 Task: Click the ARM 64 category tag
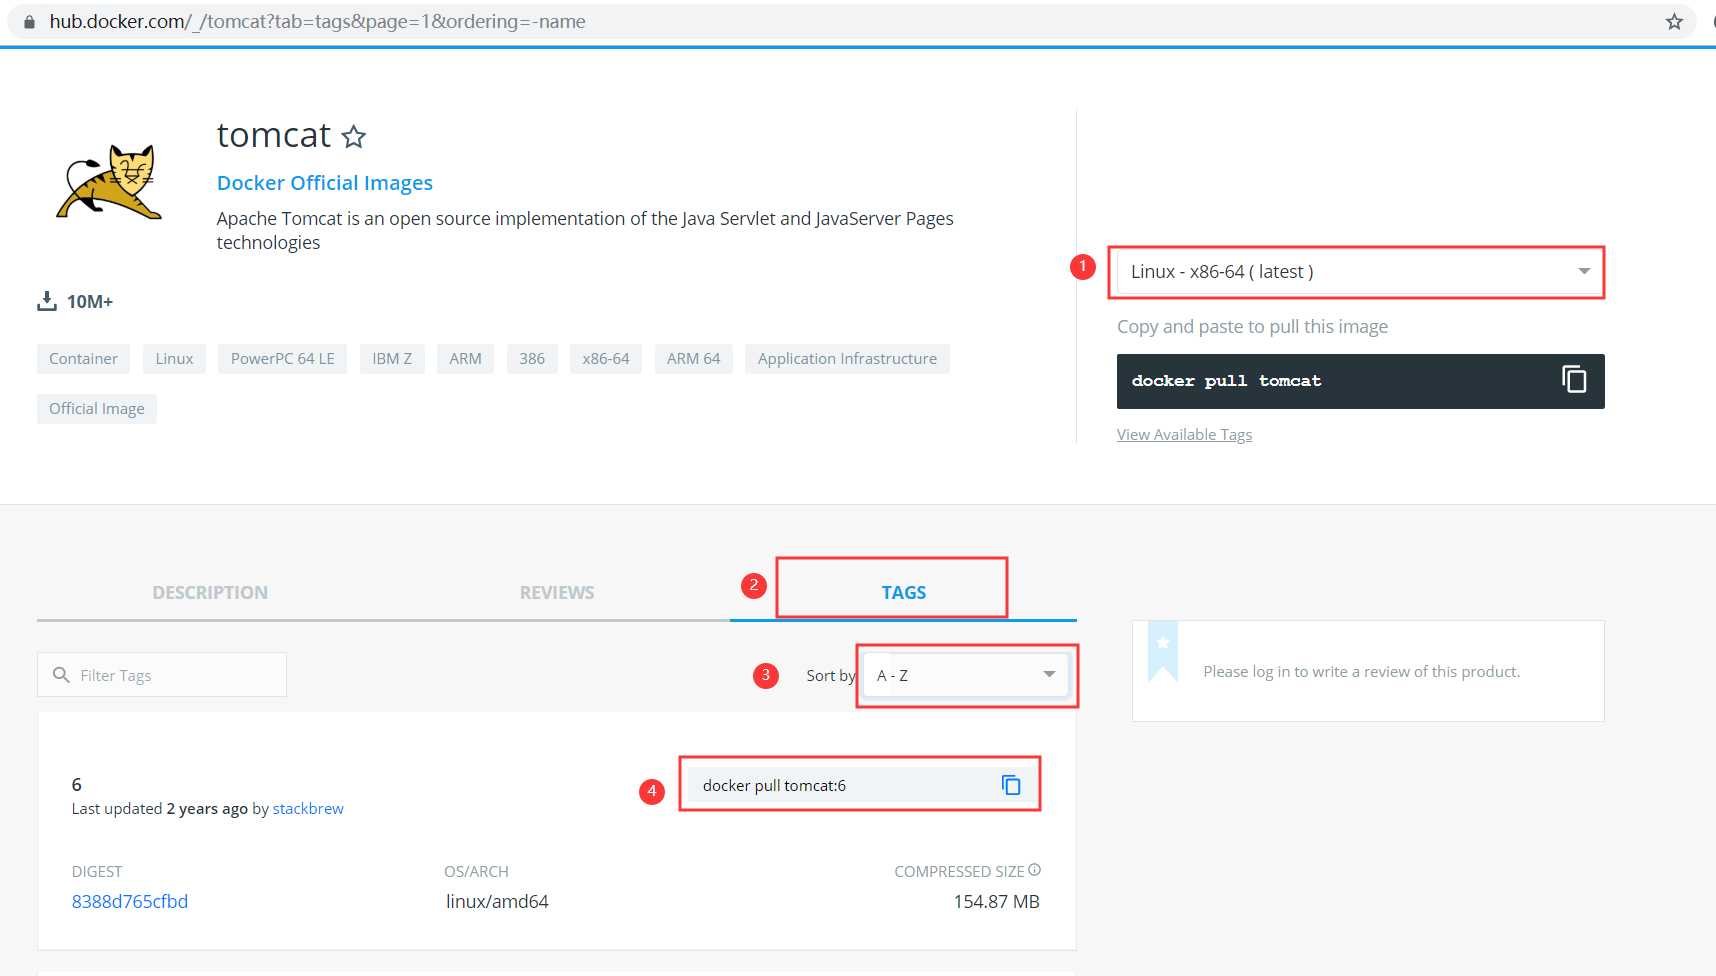[693, 359]
